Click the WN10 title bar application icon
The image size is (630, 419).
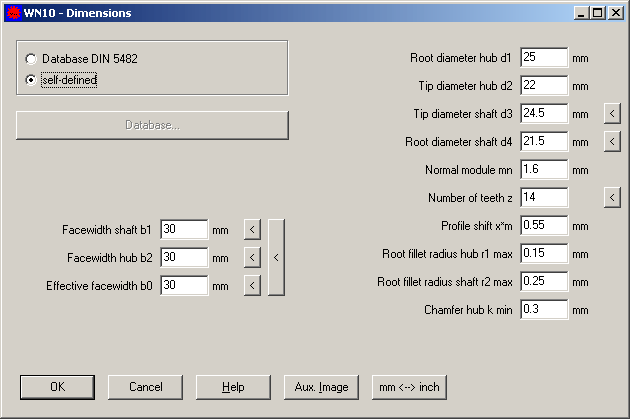[x=12, y=13]
